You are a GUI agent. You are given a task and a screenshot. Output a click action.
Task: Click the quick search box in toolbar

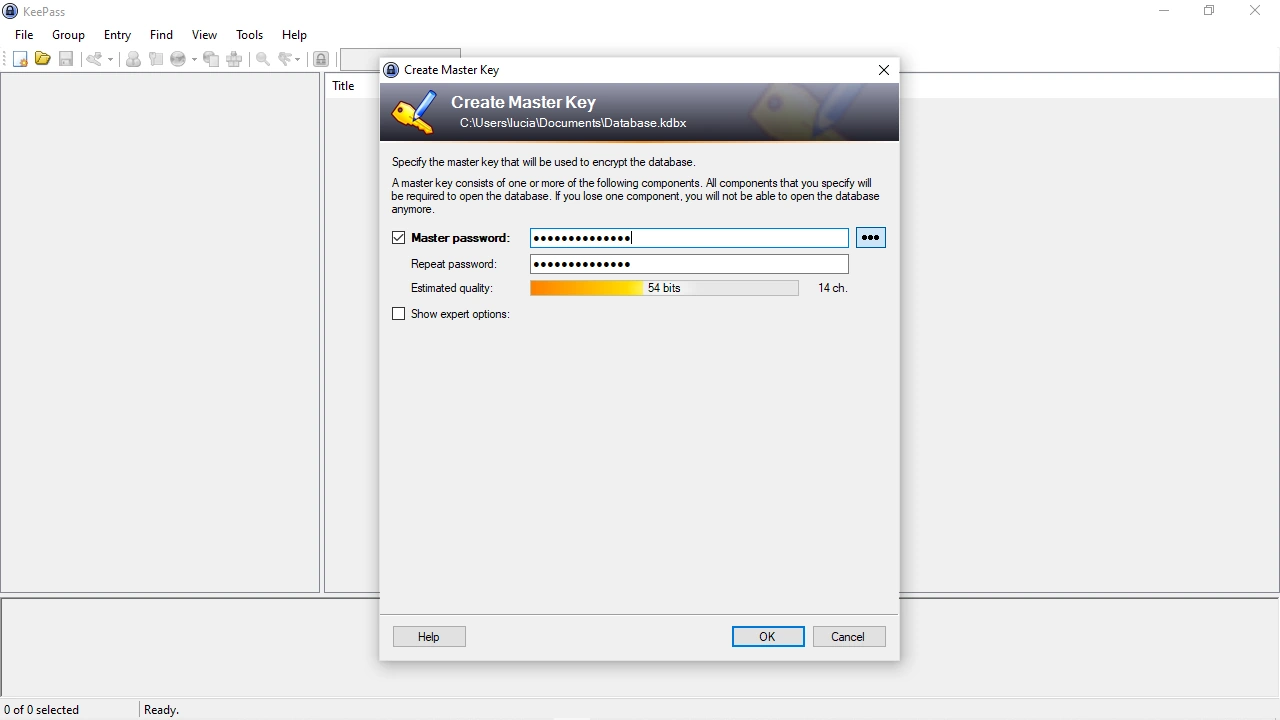400,59
